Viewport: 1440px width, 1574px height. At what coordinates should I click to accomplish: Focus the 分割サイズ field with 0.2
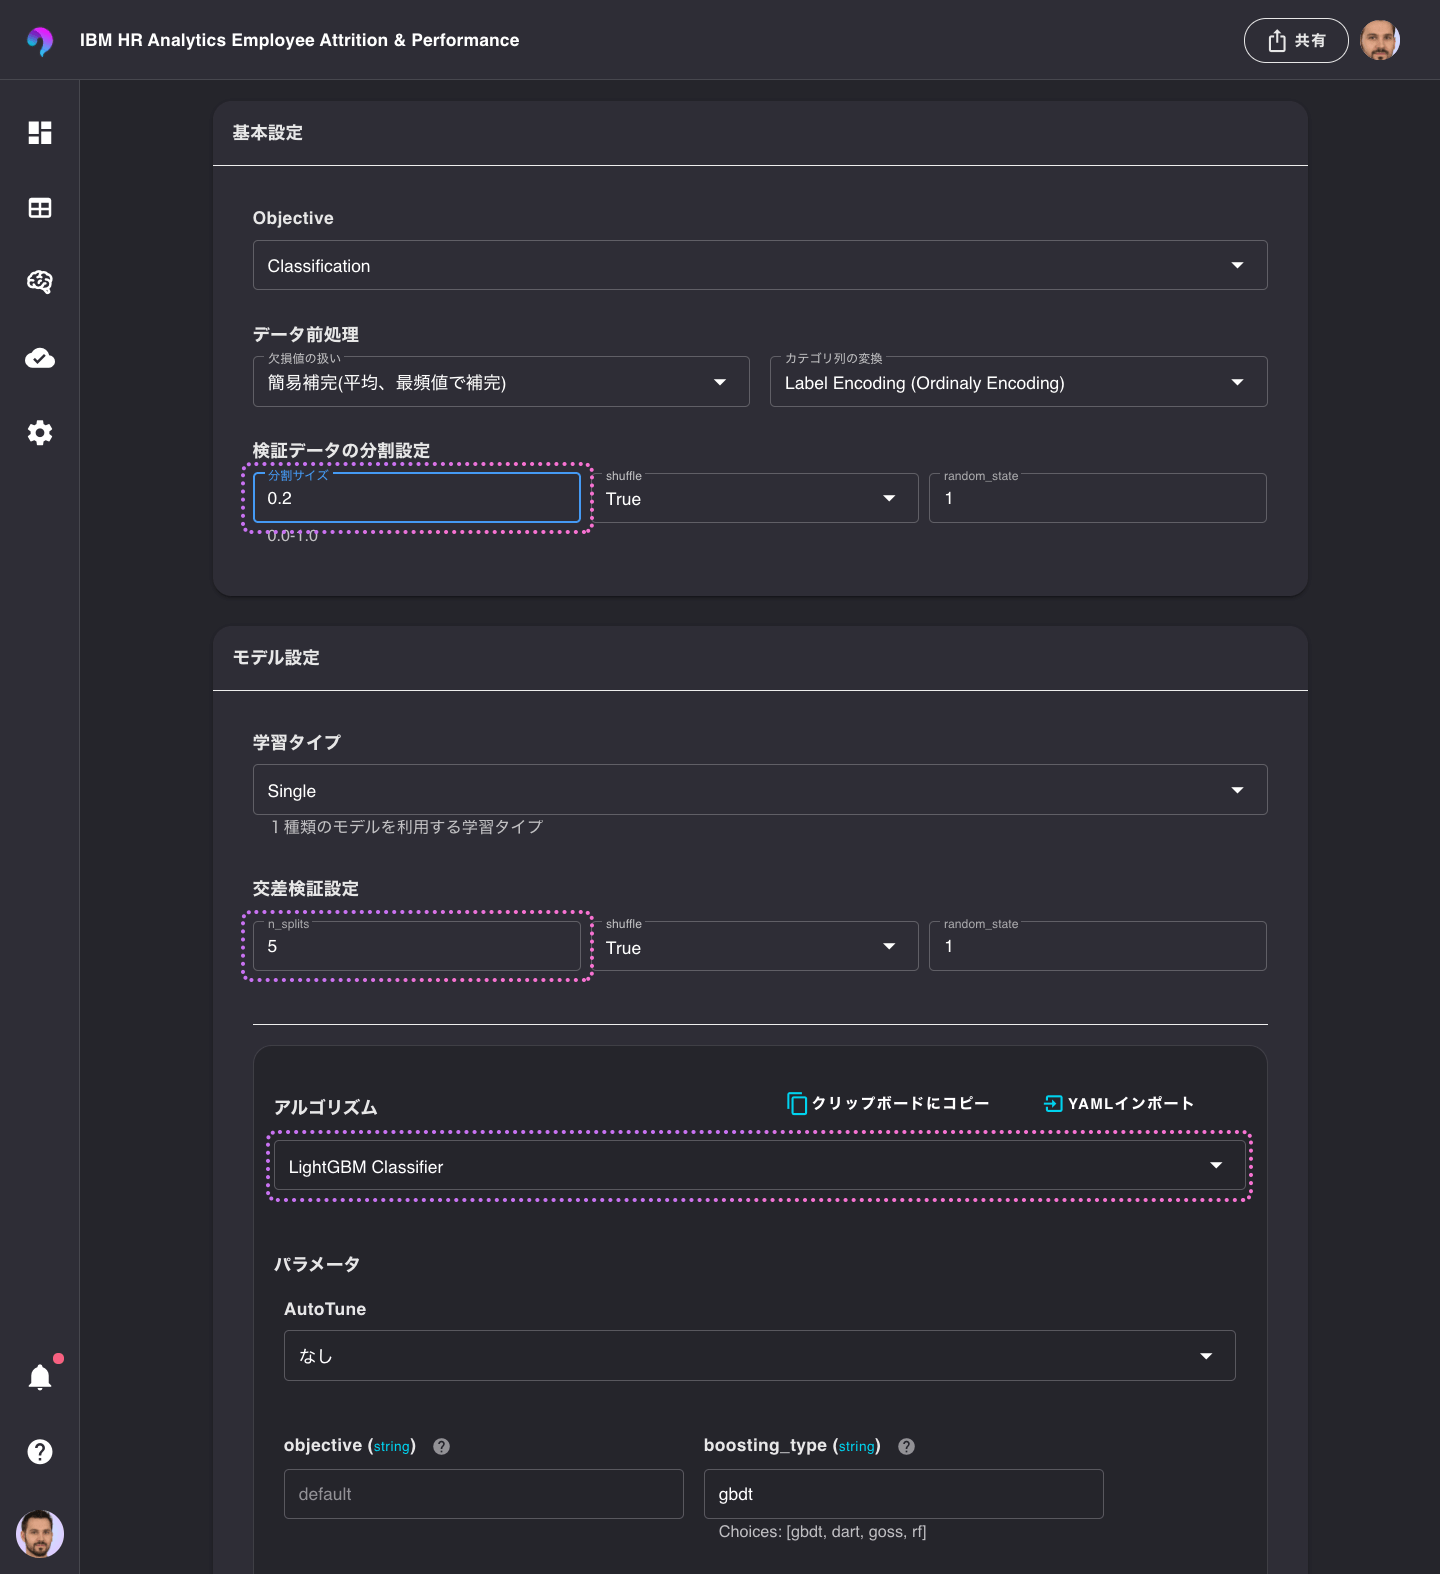point(417,498)
